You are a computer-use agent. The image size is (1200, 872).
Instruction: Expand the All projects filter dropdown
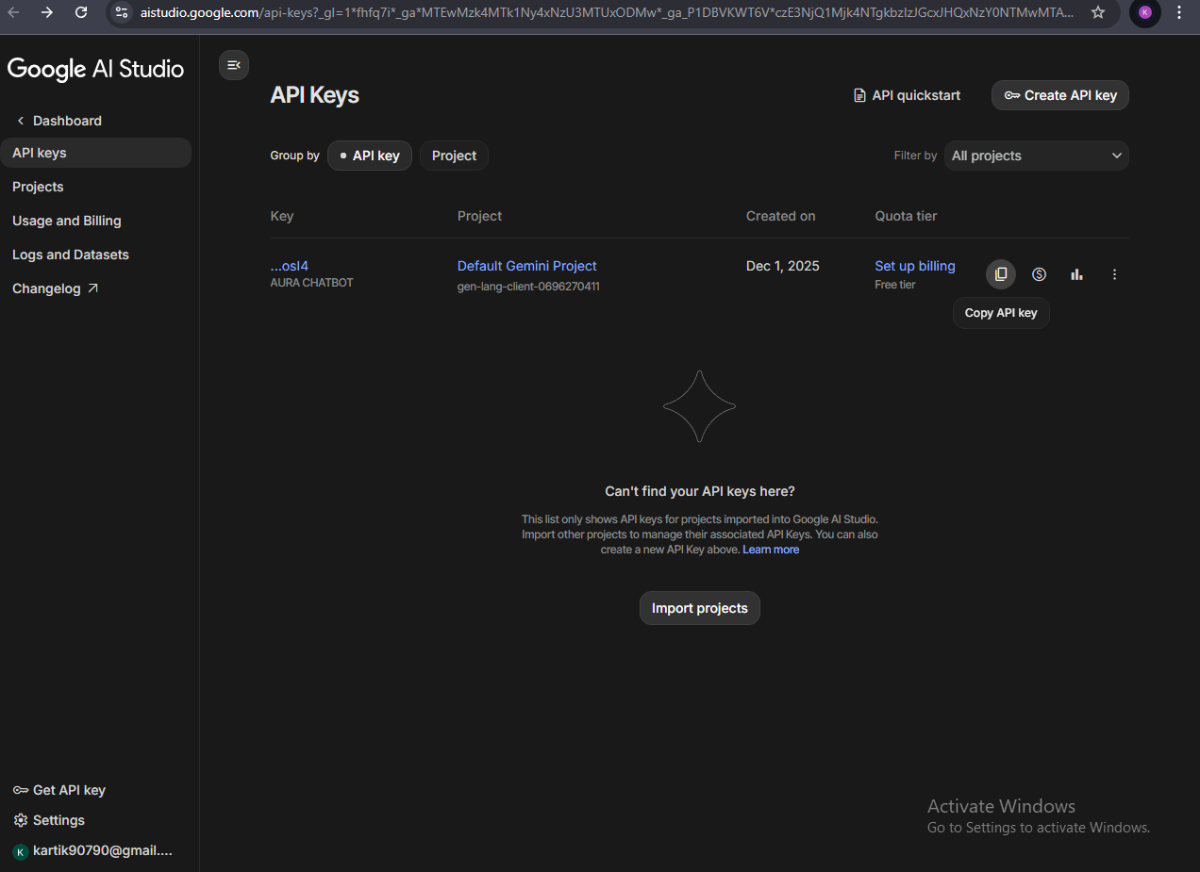(x=1036, y=156)
